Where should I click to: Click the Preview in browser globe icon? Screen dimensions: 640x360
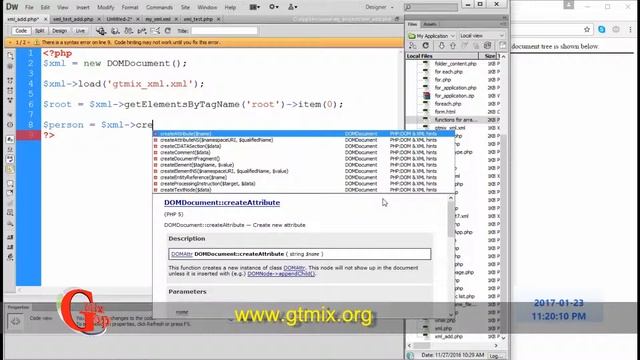click(x=101, y=31)
